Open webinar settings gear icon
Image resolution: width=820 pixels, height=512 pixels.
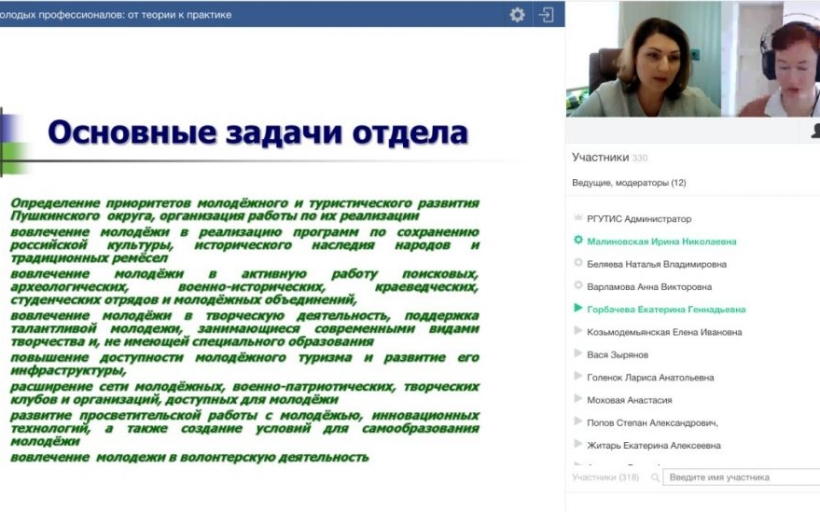coord(517,15)
